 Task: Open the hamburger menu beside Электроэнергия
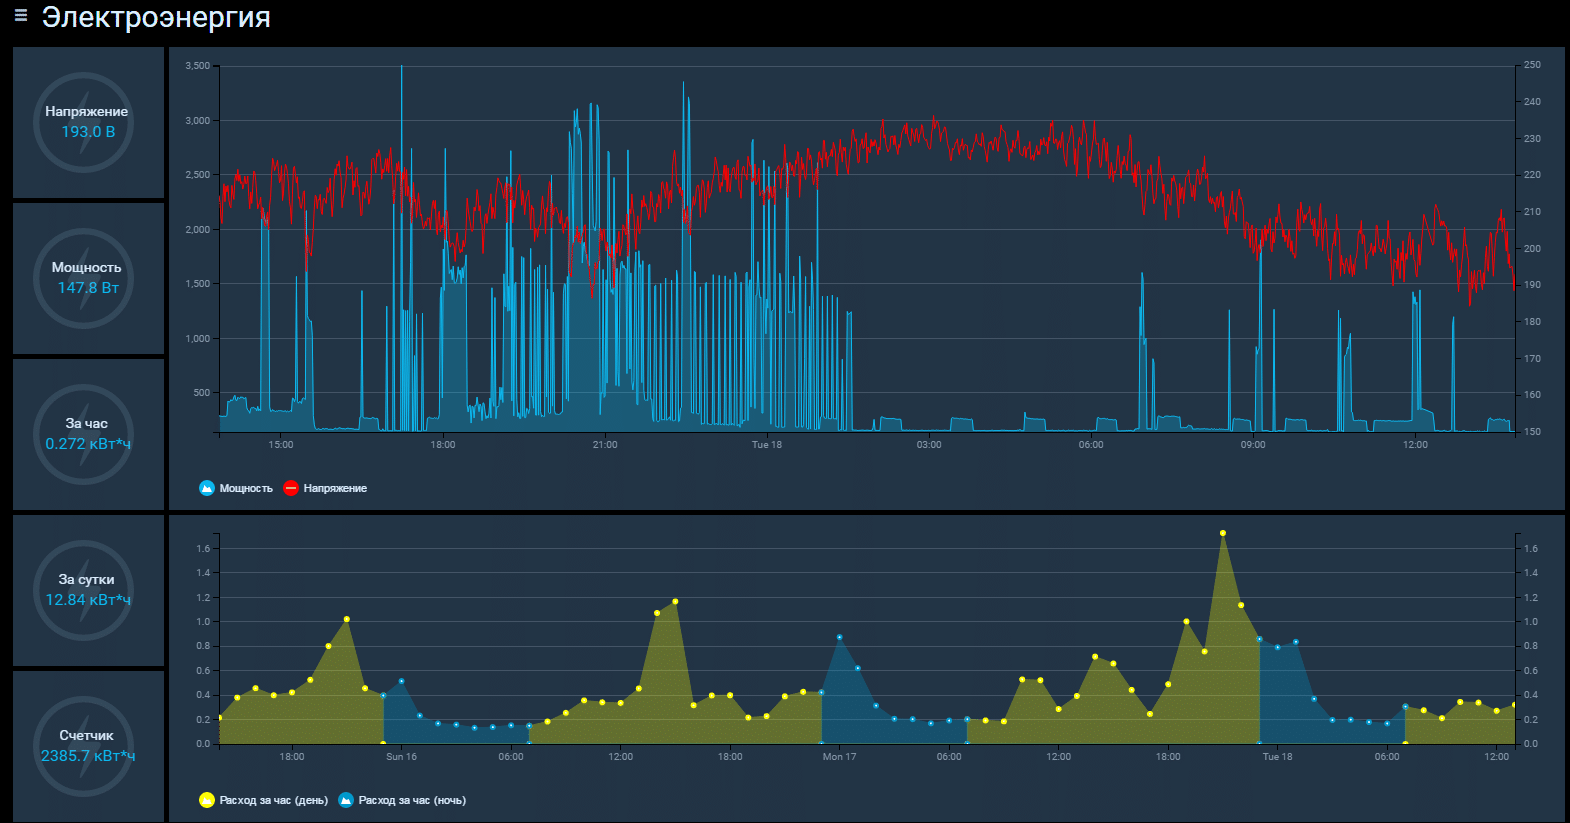(x=21, y=16)
